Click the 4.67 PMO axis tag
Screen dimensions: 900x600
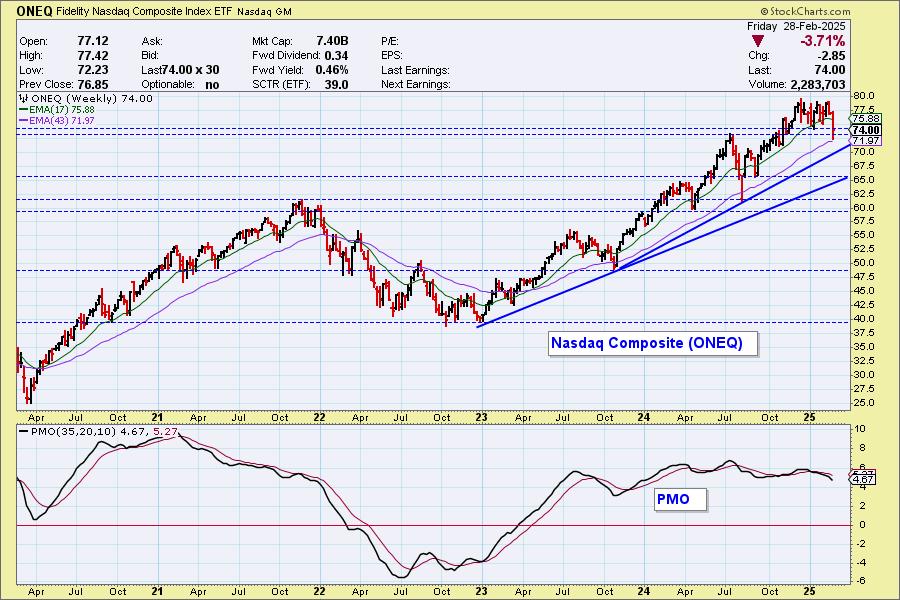pos(863,479)
